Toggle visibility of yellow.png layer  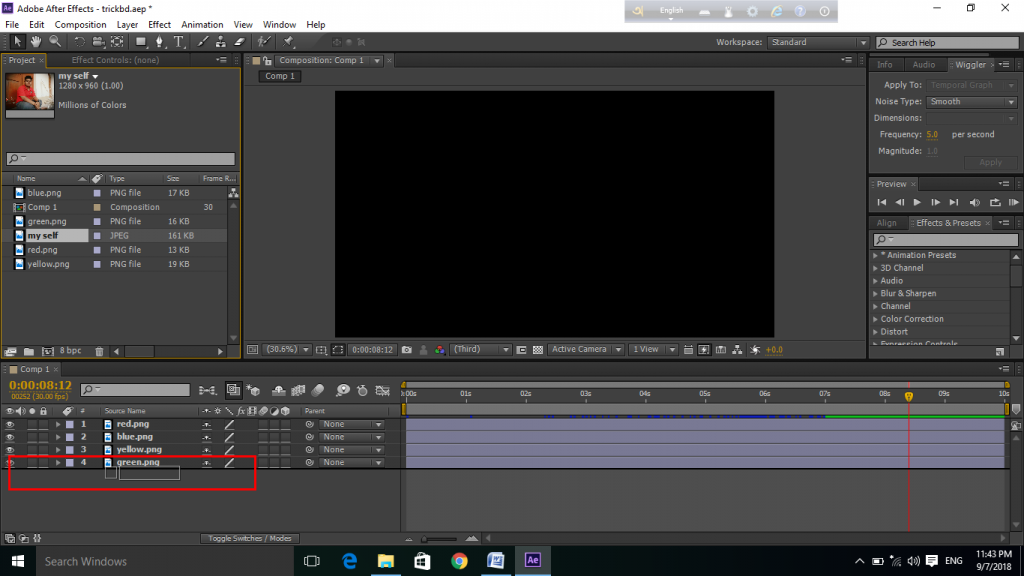click(10, 450)
